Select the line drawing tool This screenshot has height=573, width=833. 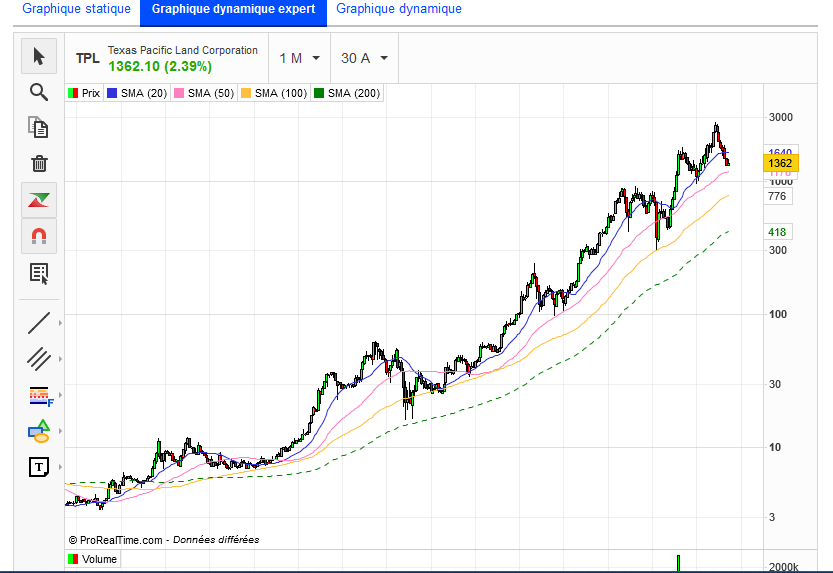39,323
